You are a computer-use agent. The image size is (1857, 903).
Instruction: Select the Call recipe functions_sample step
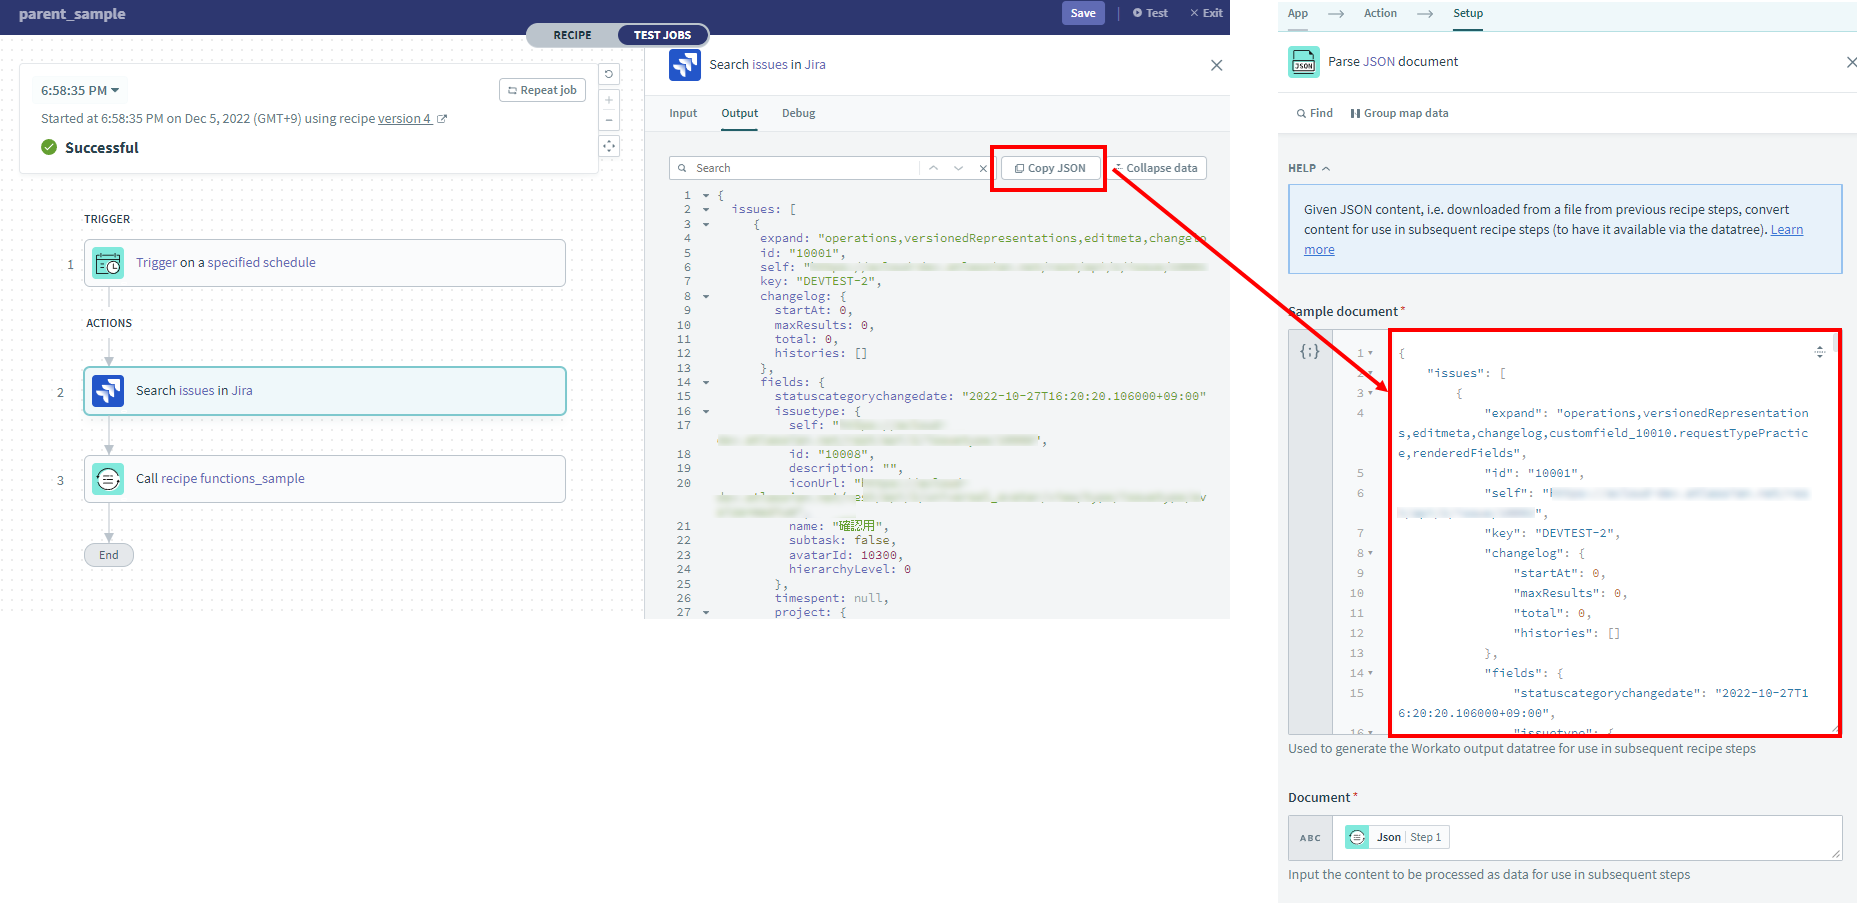point(325,479)
